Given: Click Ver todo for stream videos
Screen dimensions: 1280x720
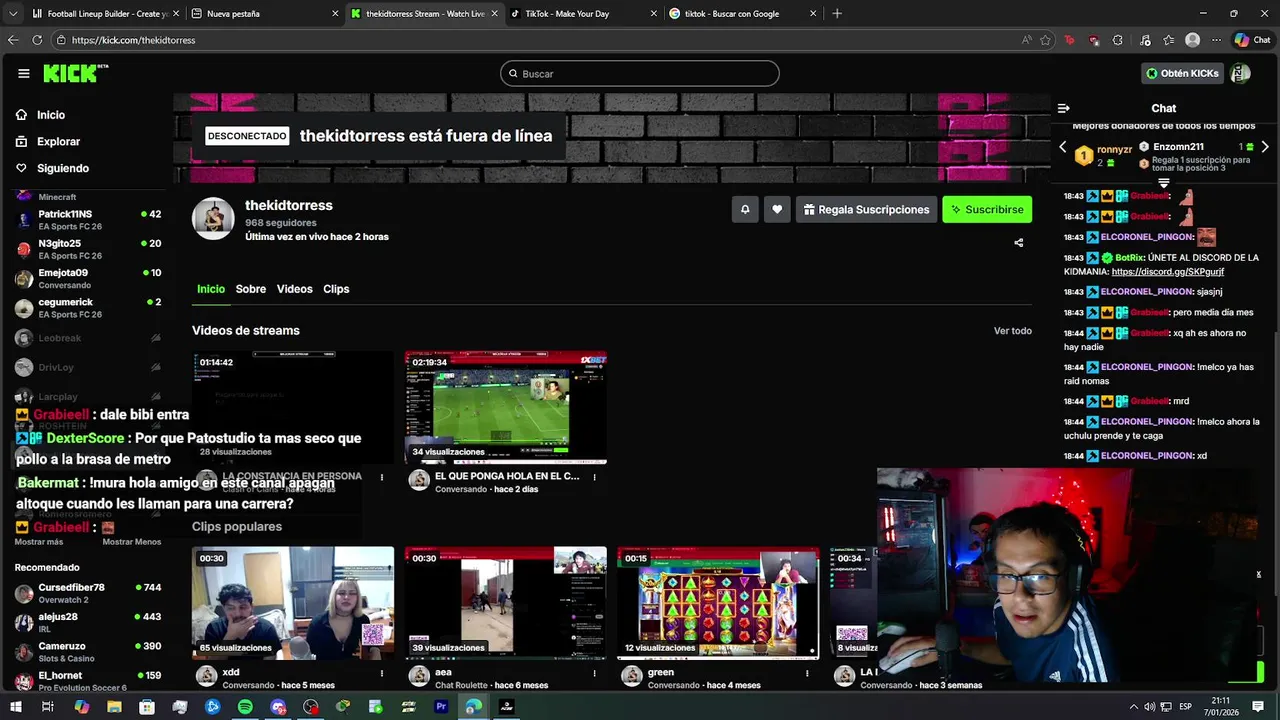Looking at the screenshot, I should (x=1012, y=331).
